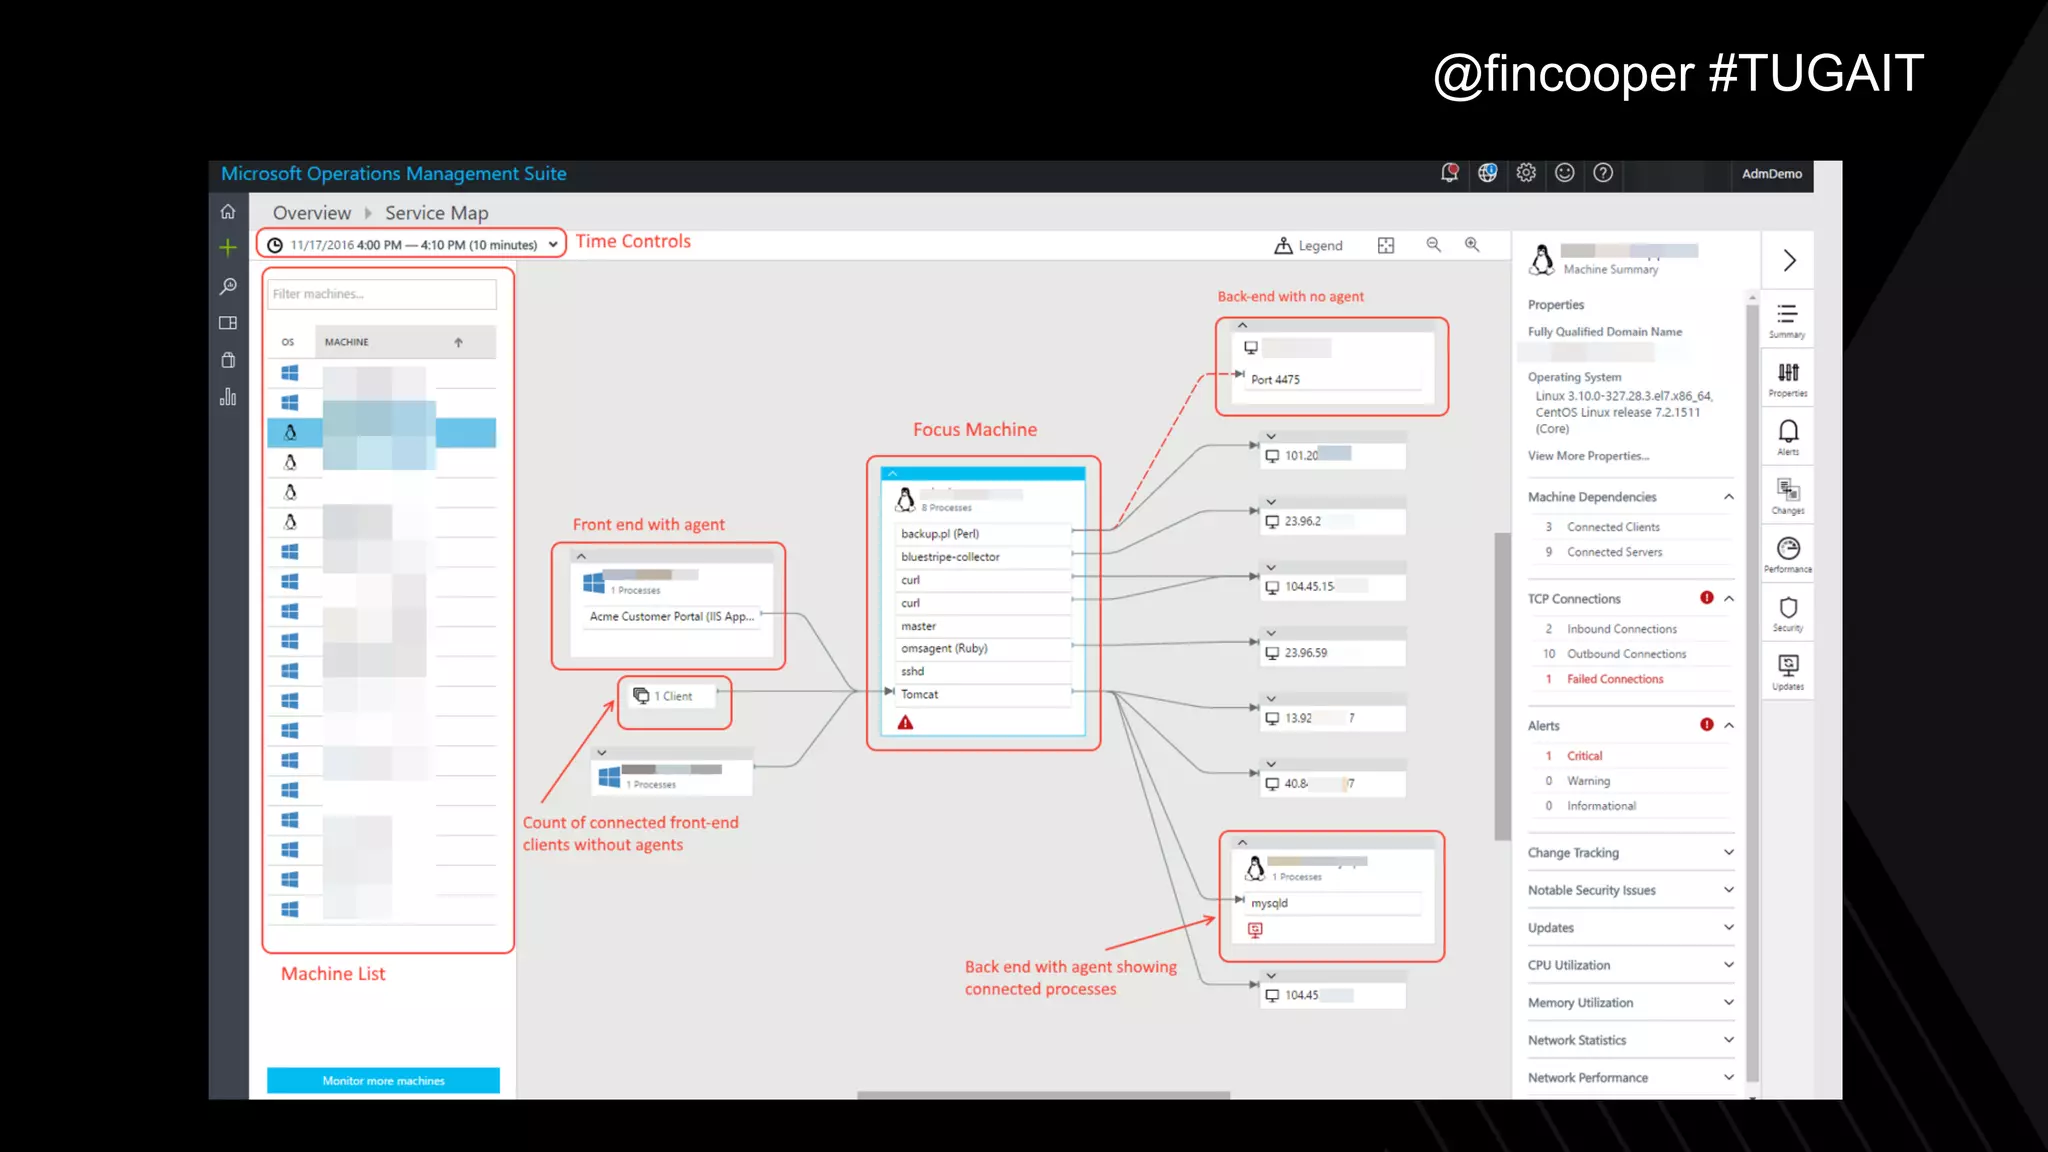This screenshot has height=1152, width=2048.
Task: Go to Overview breadcrumb
Action: pyautogui.click(x=312, y=213)
